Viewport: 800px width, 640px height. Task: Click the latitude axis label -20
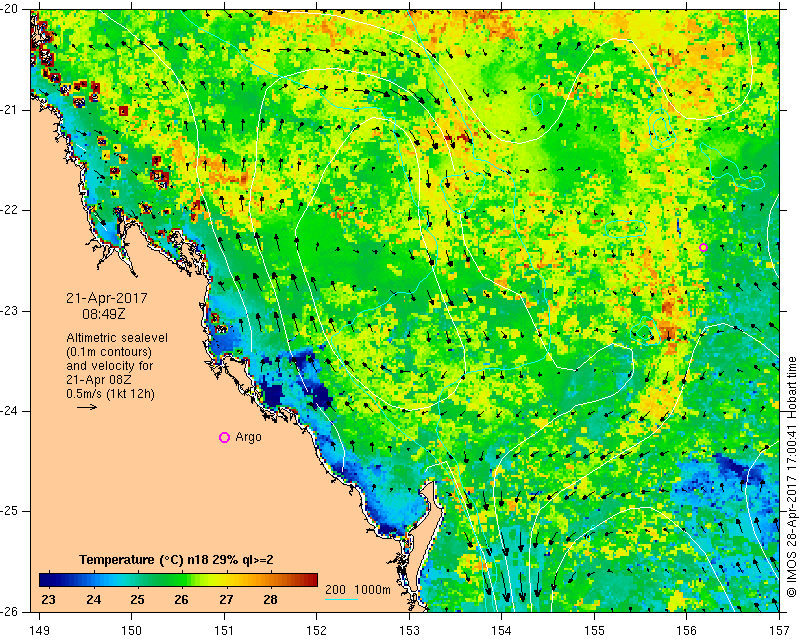coord(10,9)
